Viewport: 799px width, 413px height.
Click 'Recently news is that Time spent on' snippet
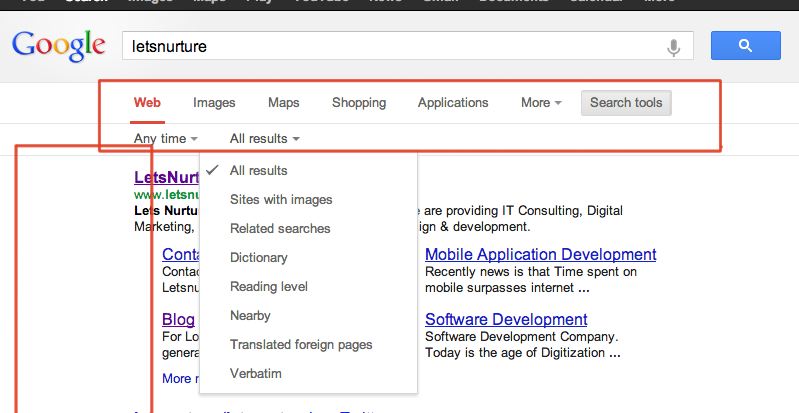(531, 272)
